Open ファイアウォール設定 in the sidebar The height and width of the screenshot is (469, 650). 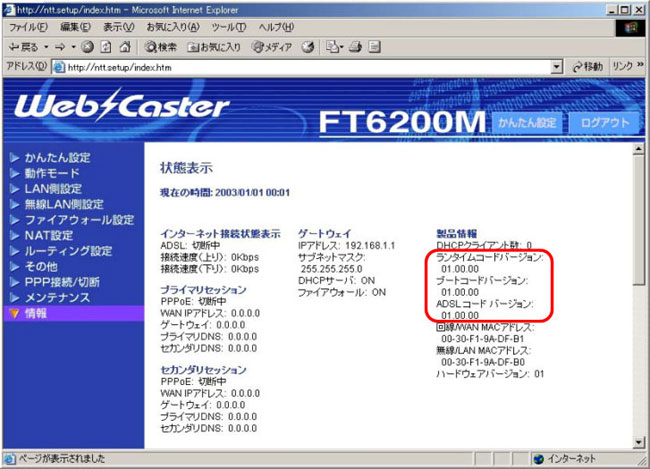tap(79, 220)
